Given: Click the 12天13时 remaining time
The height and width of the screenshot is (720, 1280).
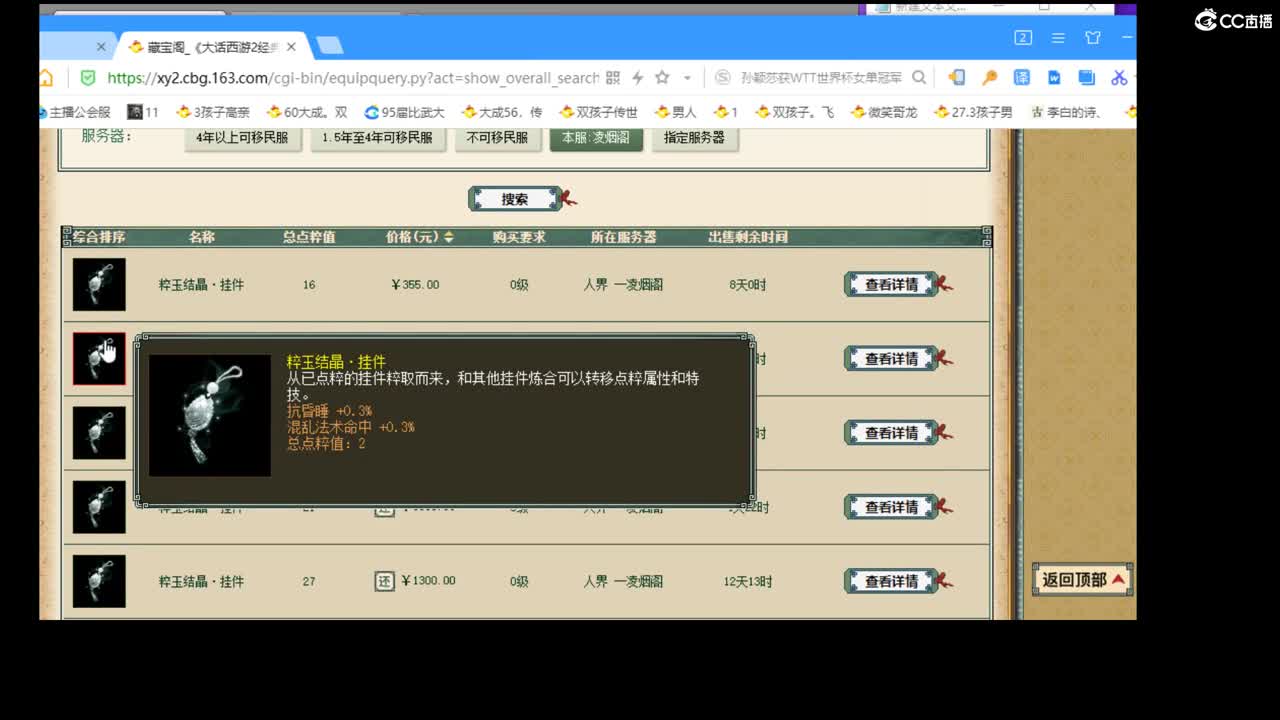Looking at the screenshot, I should point(748,581).
